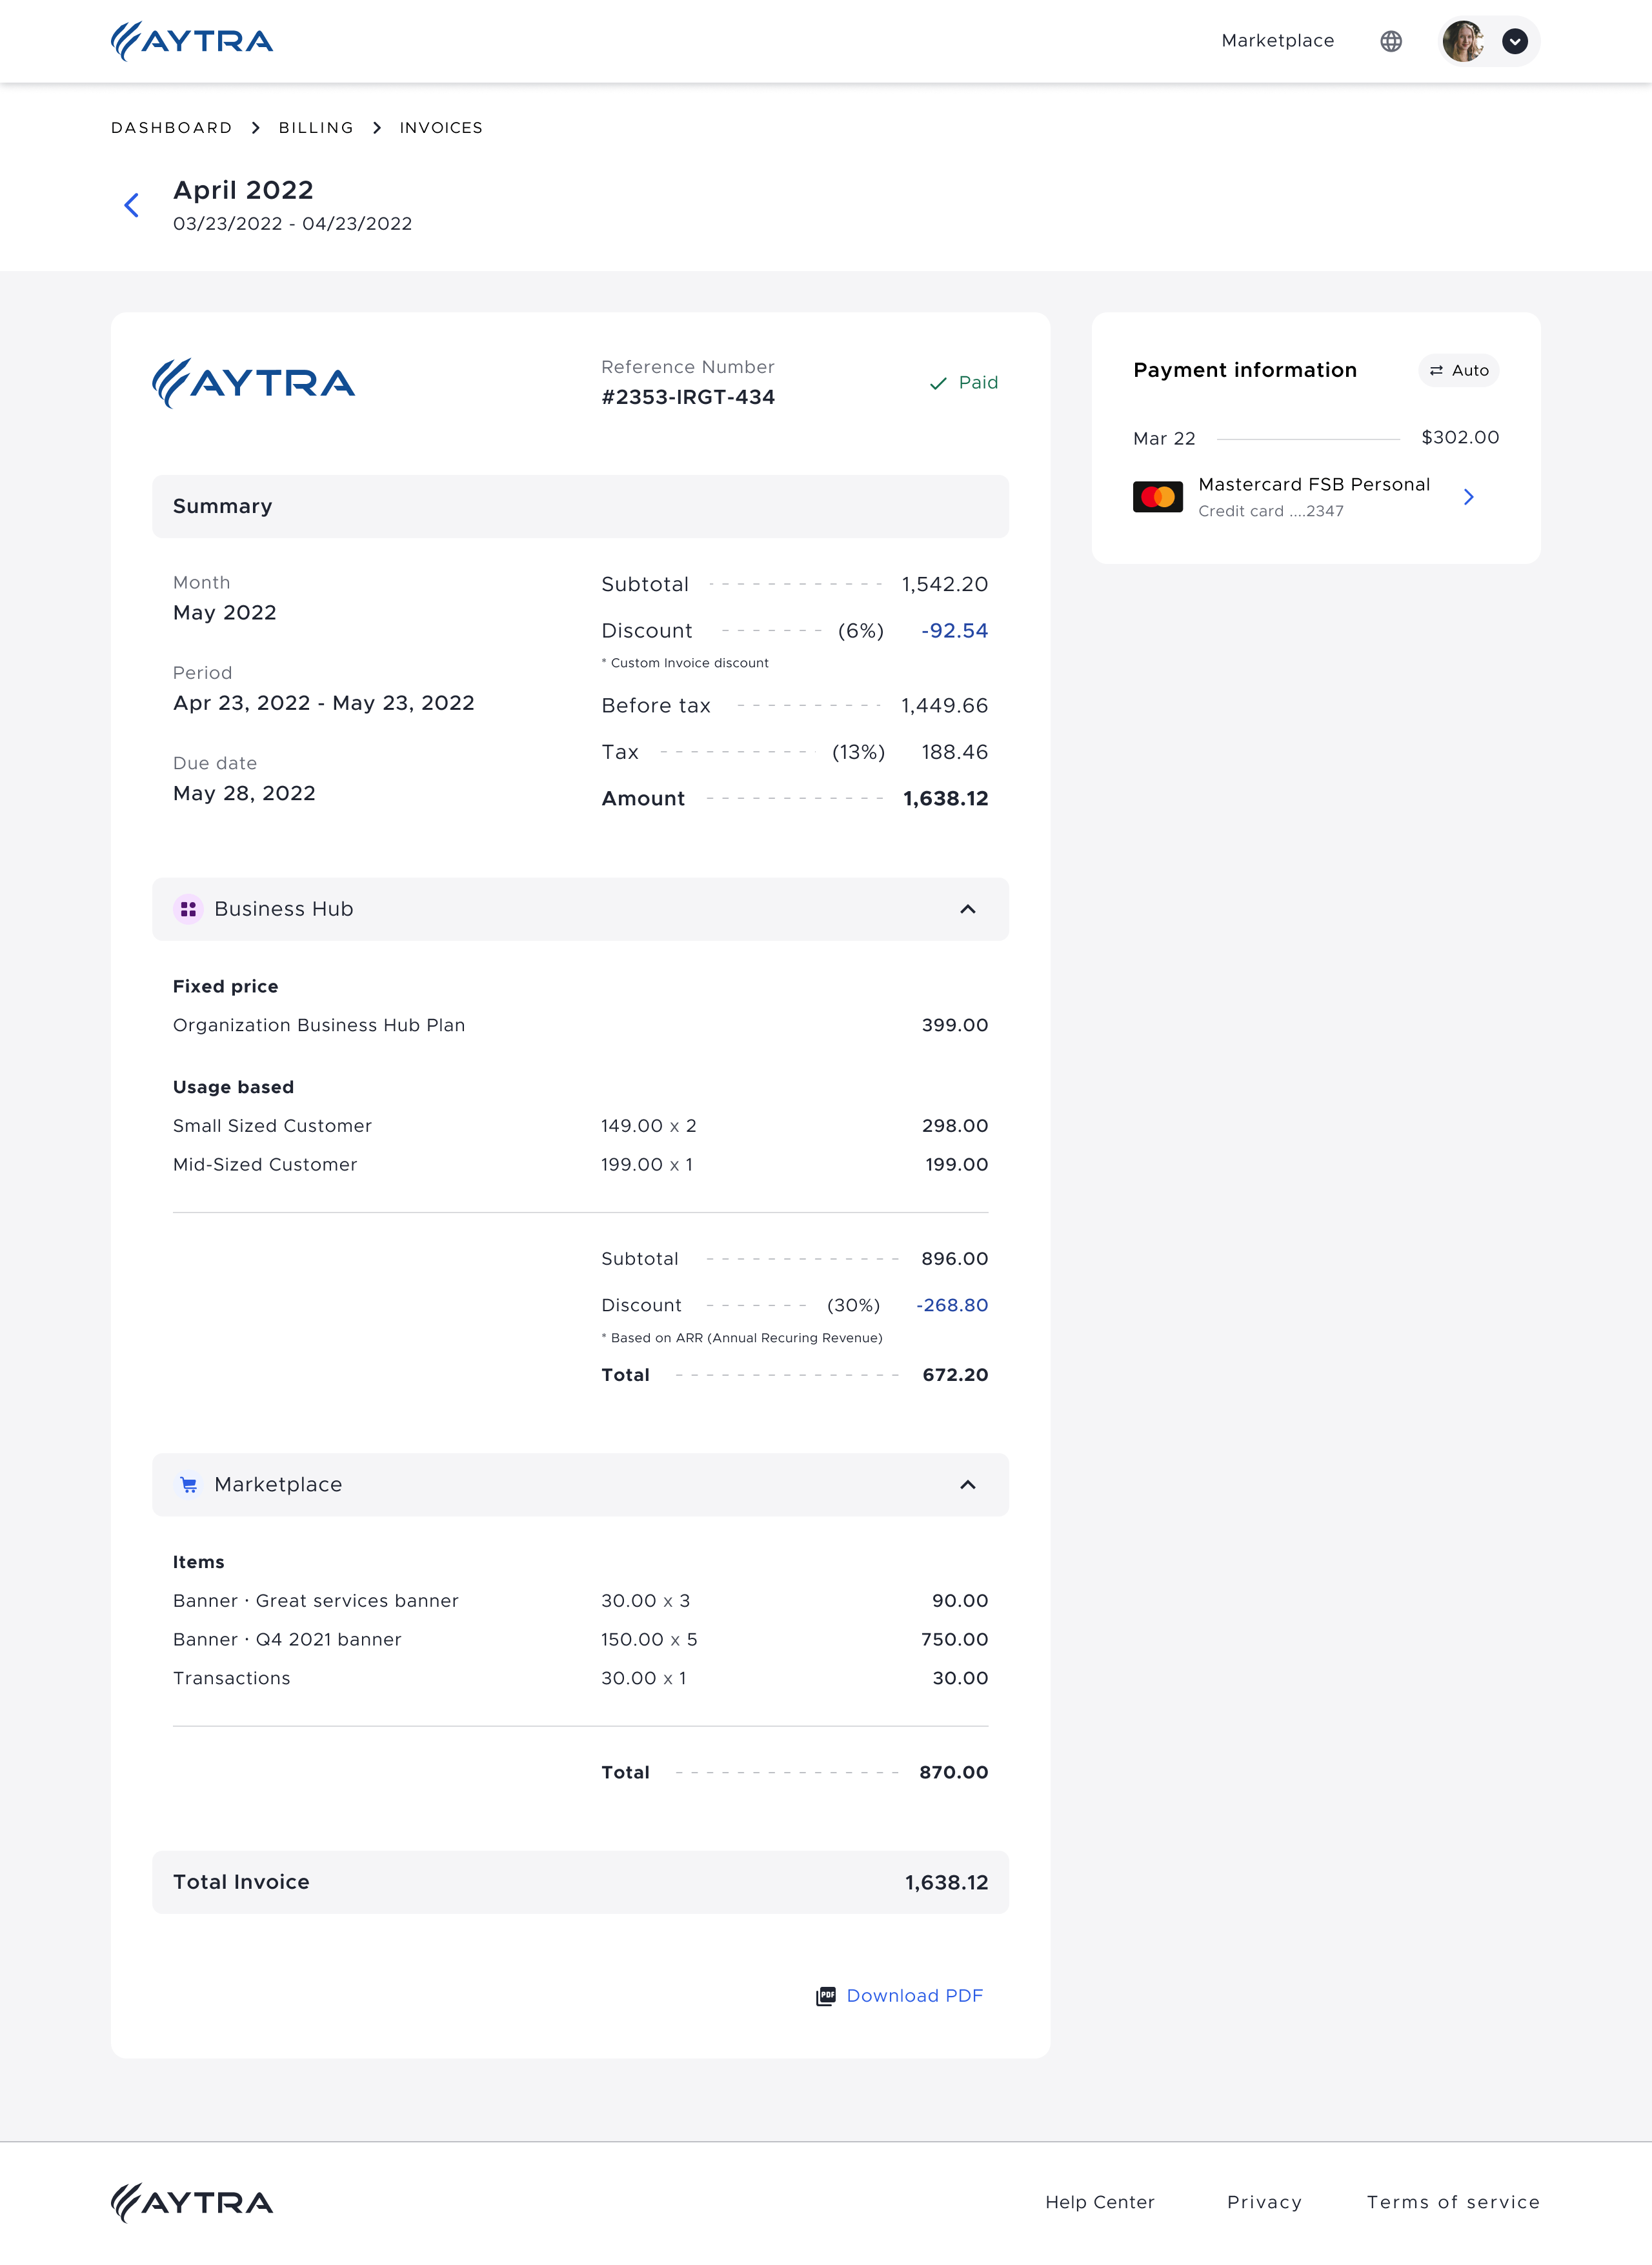
Task: Go back using the blue left arrow
Action: click(x=131, y=205)
